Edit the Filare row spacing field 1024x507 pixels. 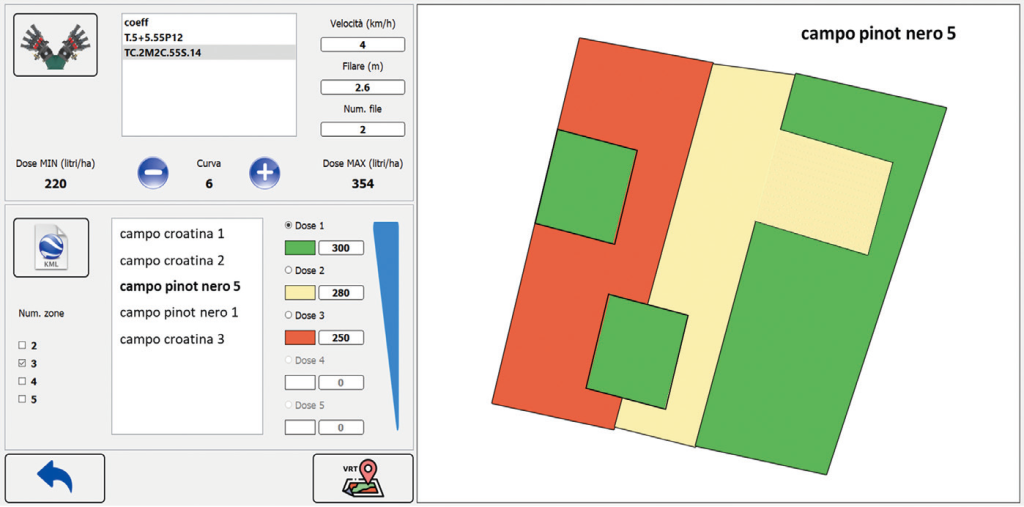(x=362, y=87)
